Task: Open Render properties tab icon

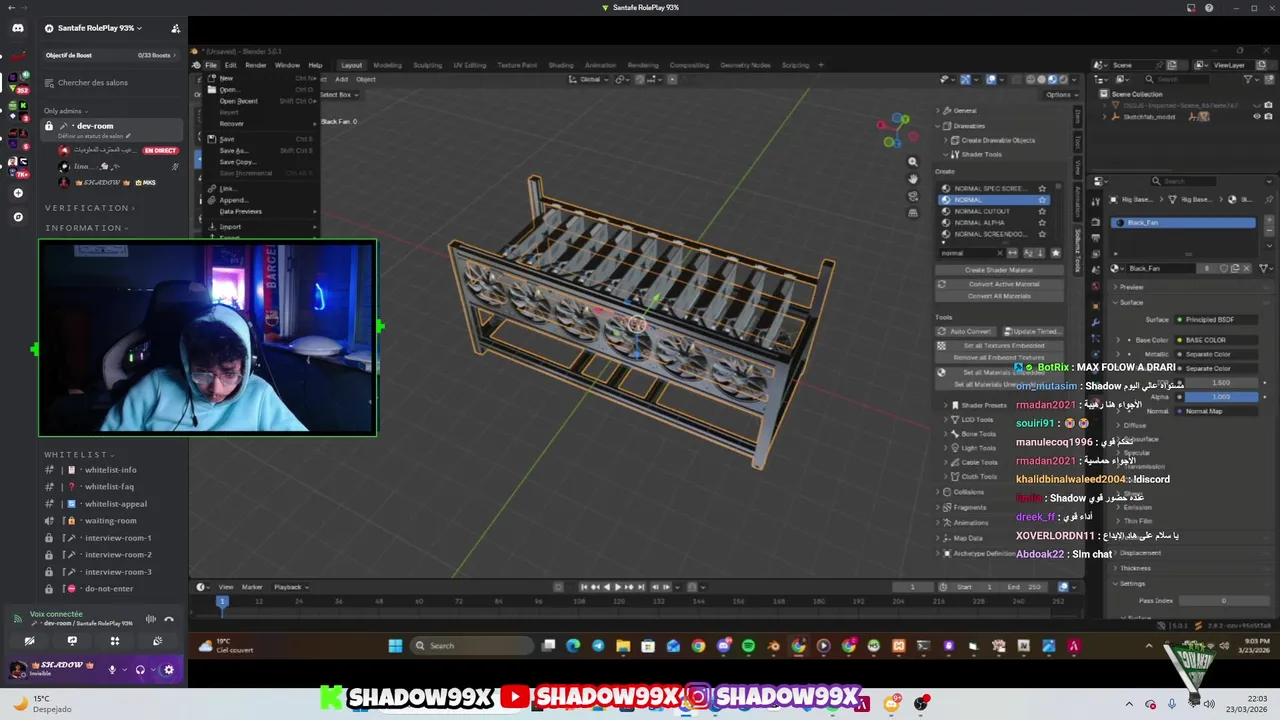Action: [1097, 221]
